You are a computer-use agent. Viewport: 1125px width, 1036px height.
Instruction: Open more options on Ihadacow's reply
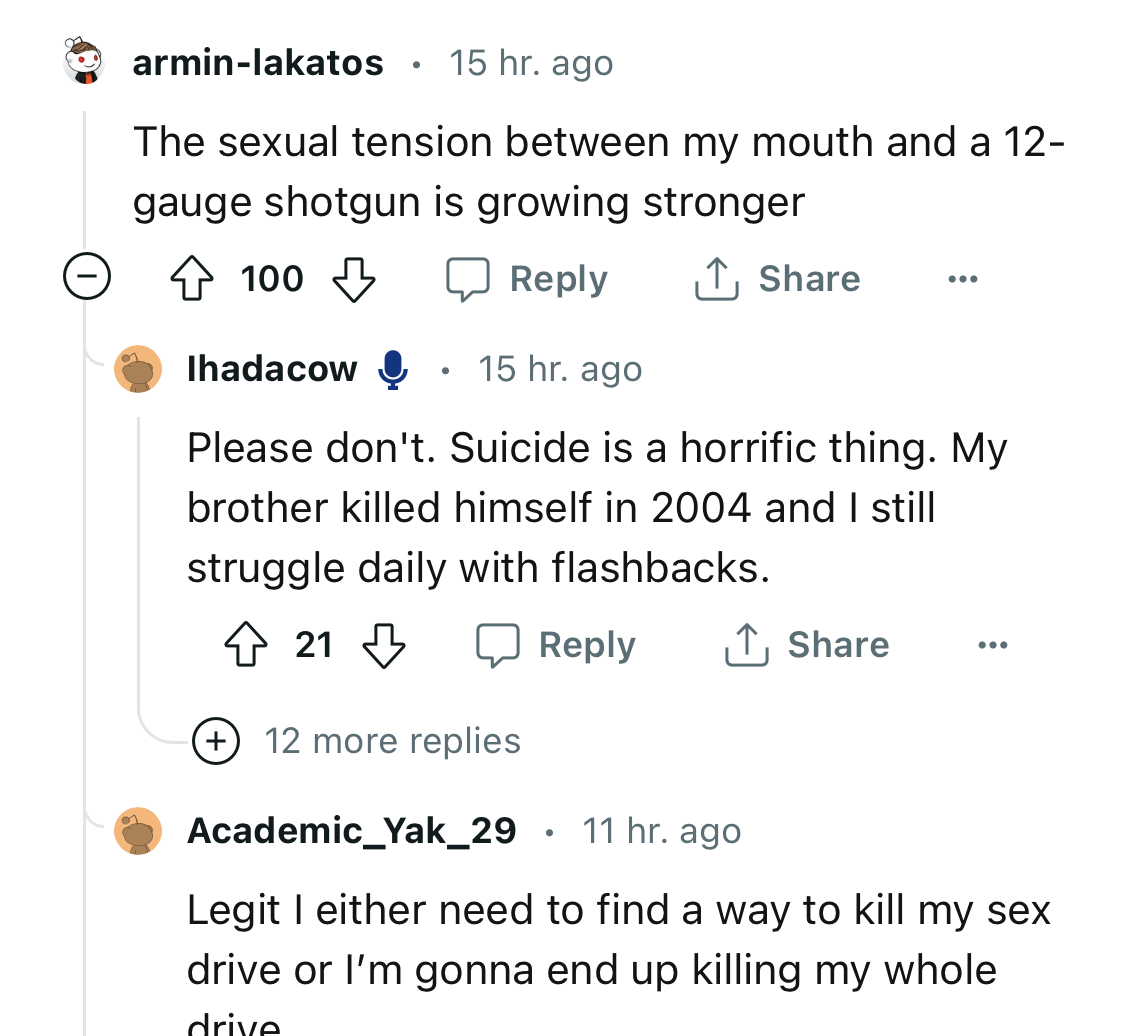[x=992, y=645]
